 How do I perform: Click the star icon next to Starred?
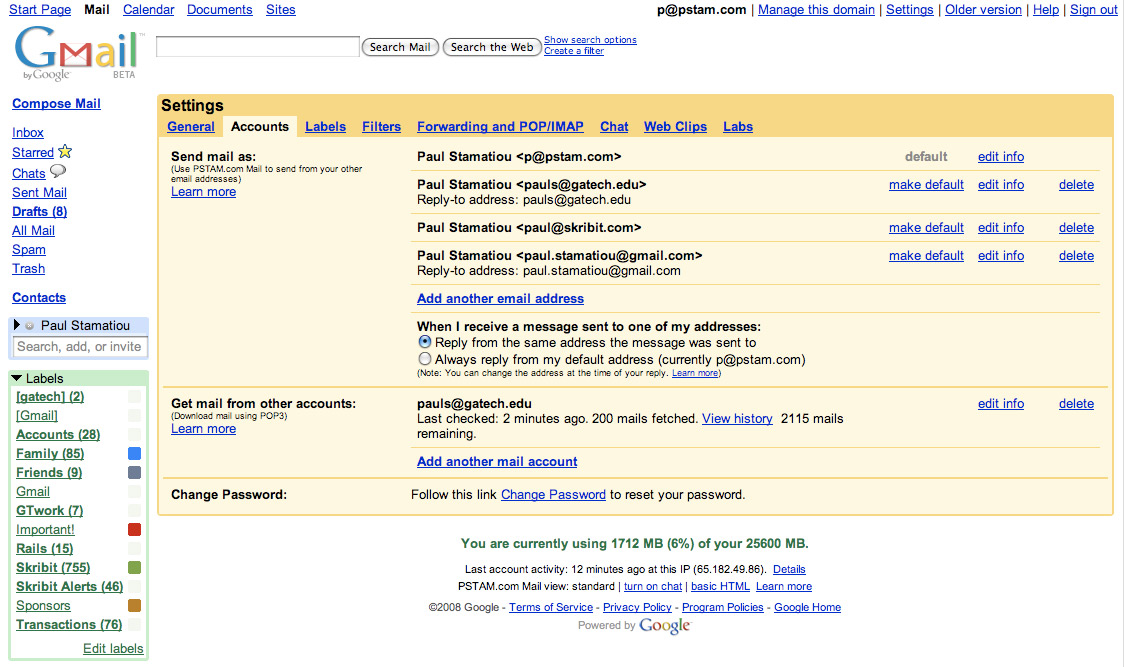(x=65, y=151)
